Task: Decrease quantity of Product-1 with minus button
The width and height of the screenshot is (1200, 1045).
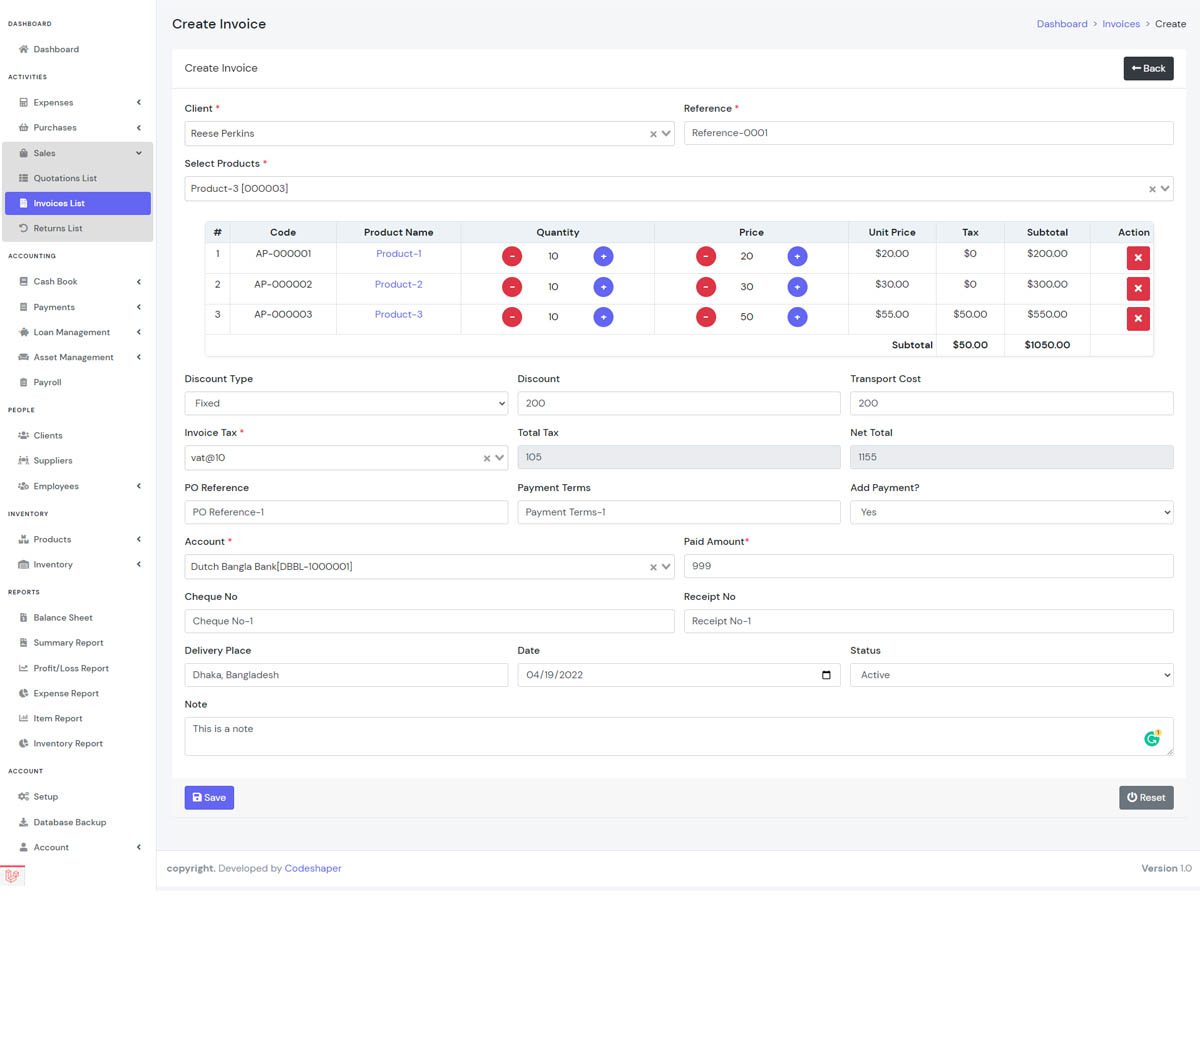Action: pos(512,257)
